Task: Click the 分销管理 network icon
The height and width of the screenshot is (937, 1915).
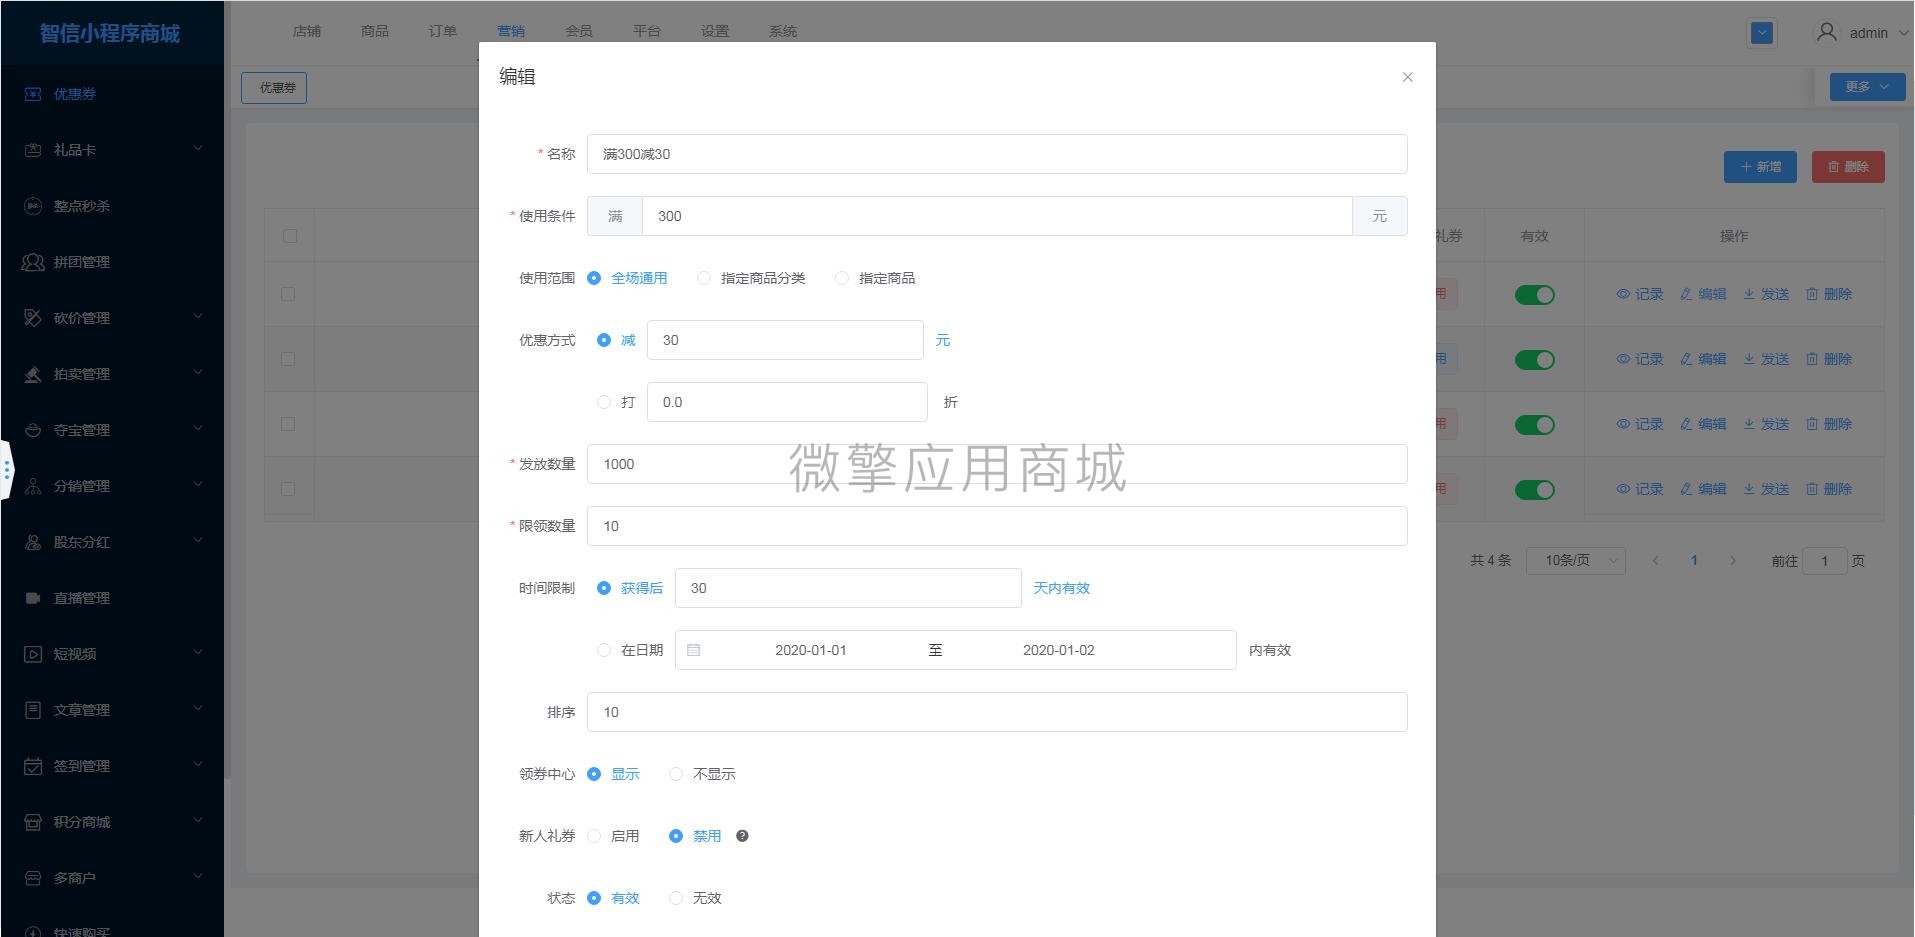Action: point(33,486)
